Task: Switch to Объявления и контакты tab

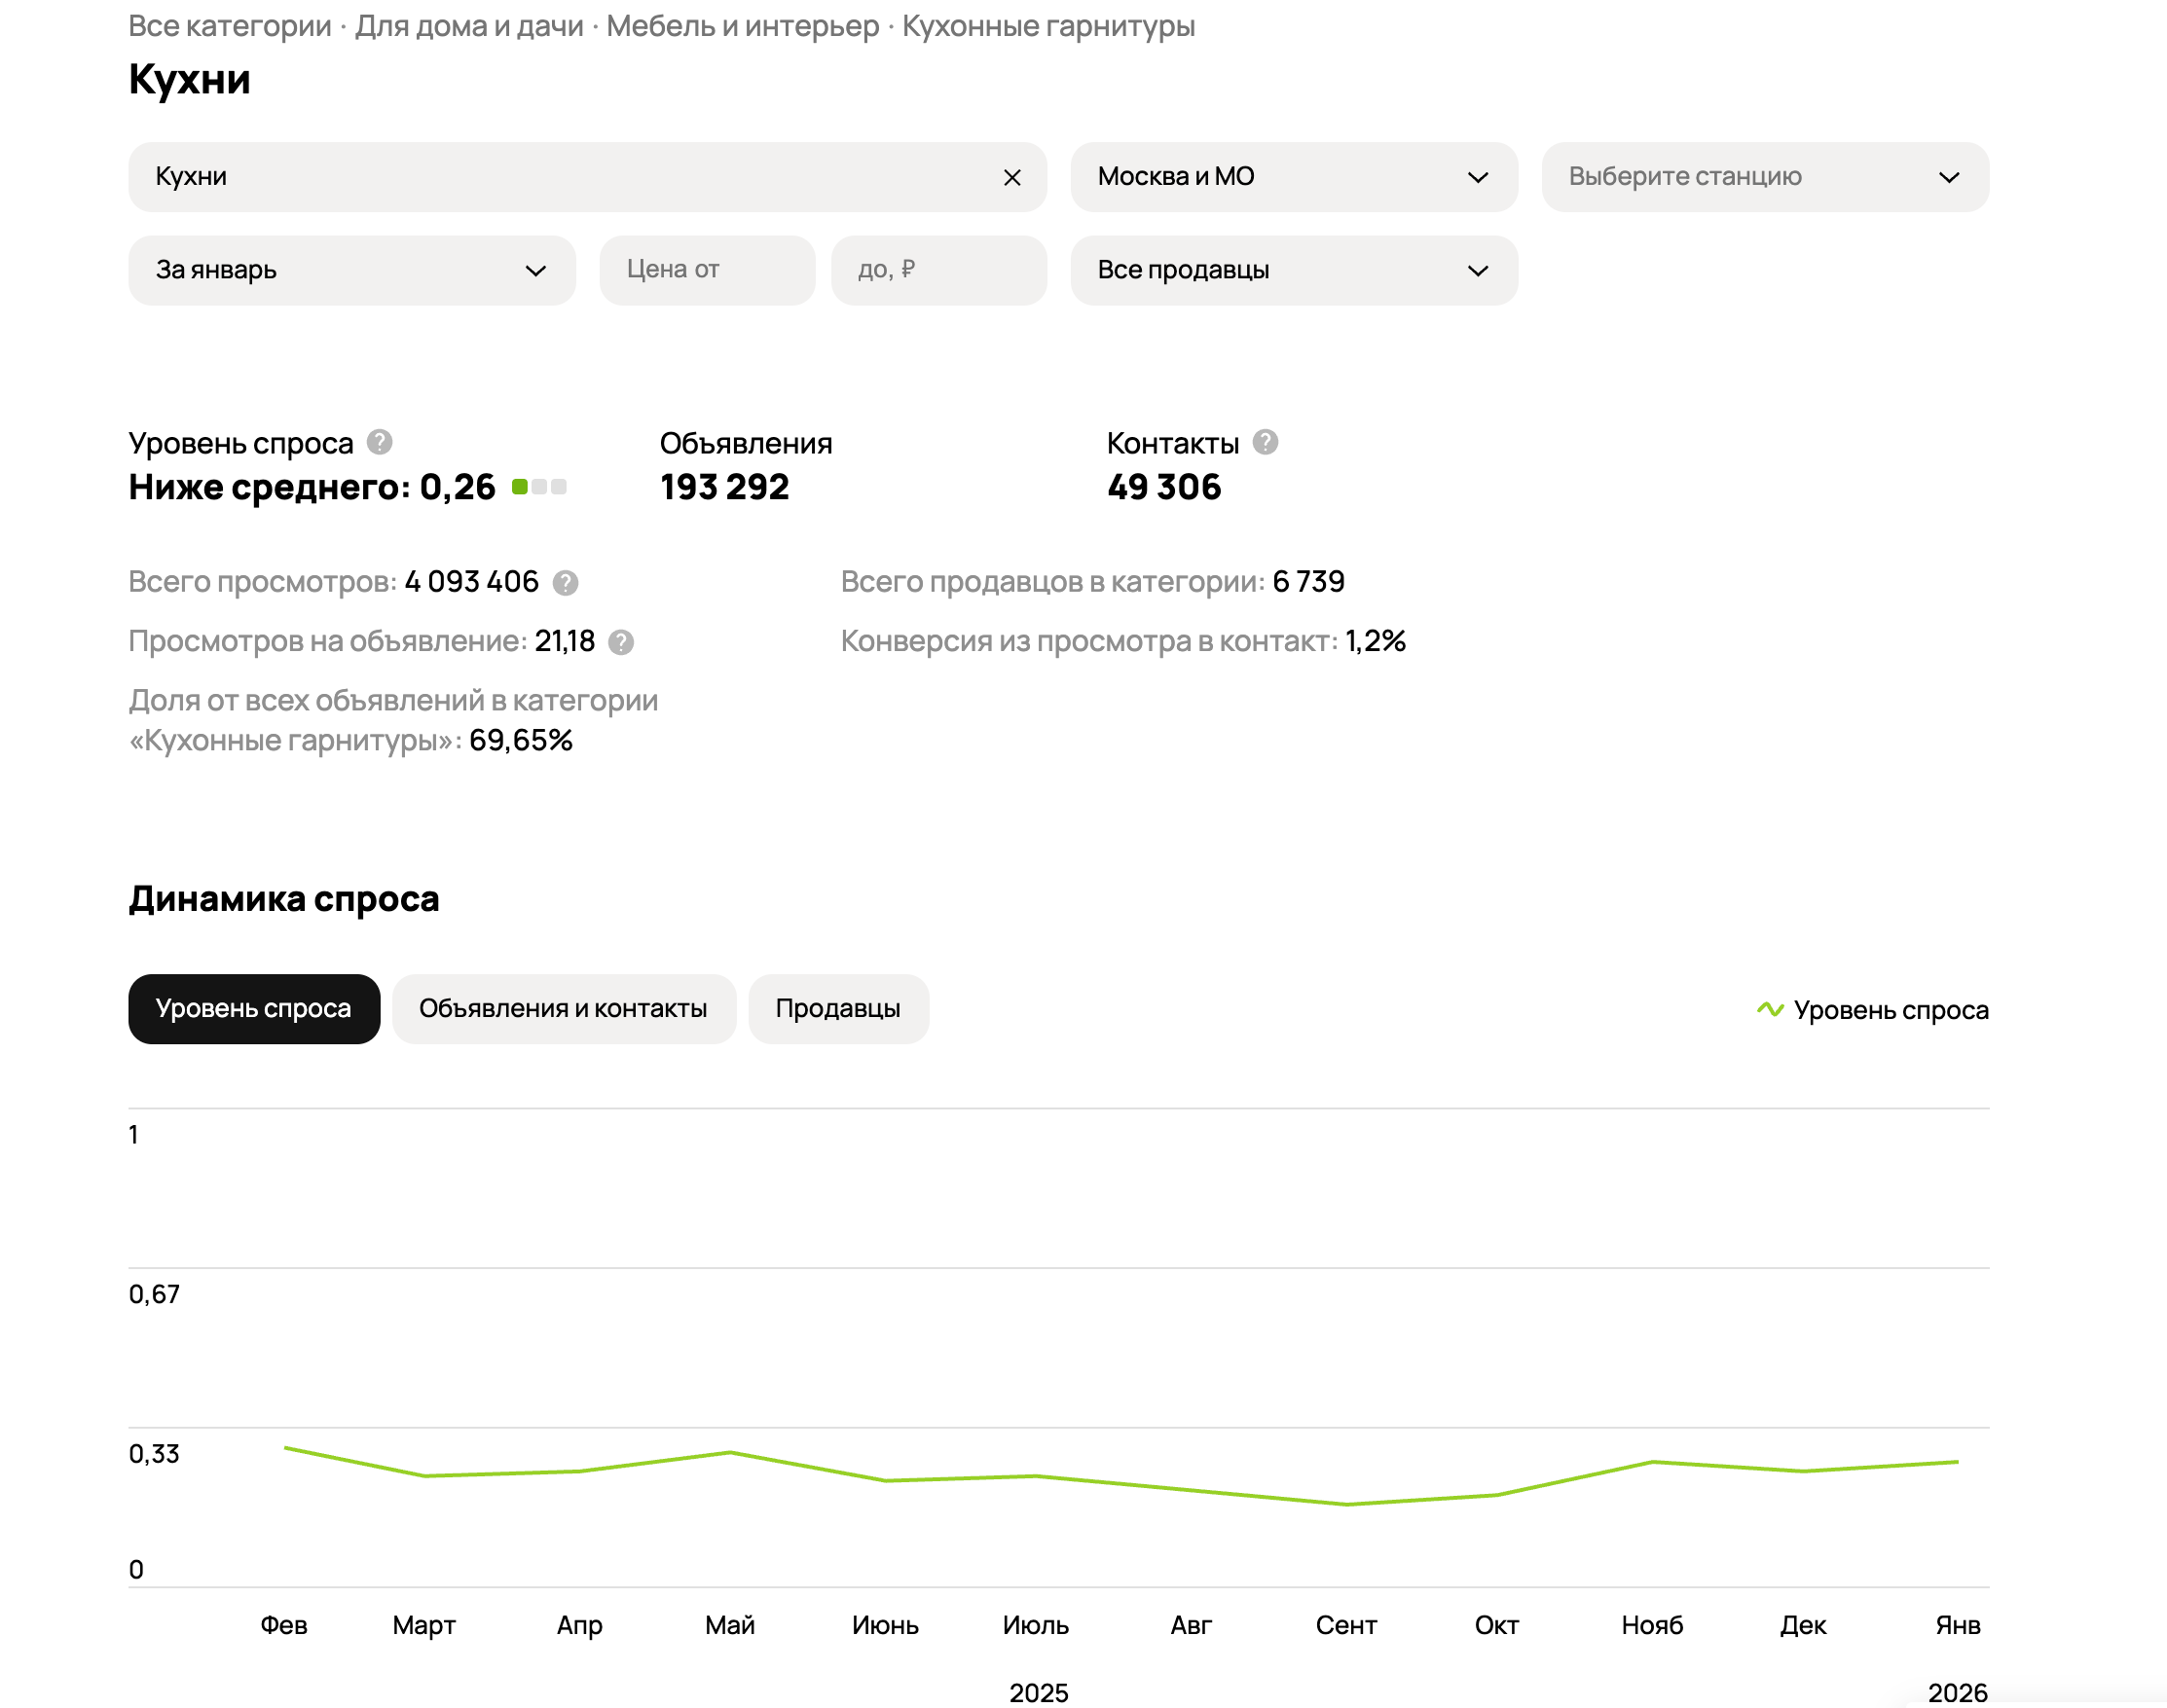Action: pos(563,1008)
